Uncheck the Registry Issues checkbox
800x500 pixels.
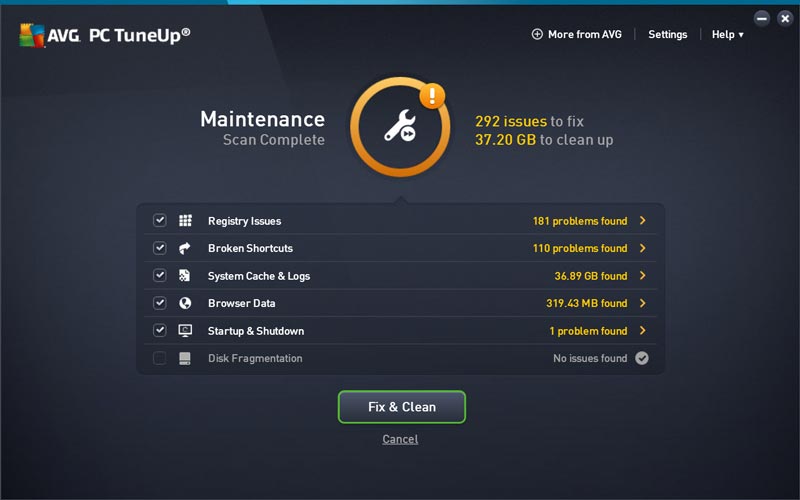pyautogui.click(x=160, y=220)
